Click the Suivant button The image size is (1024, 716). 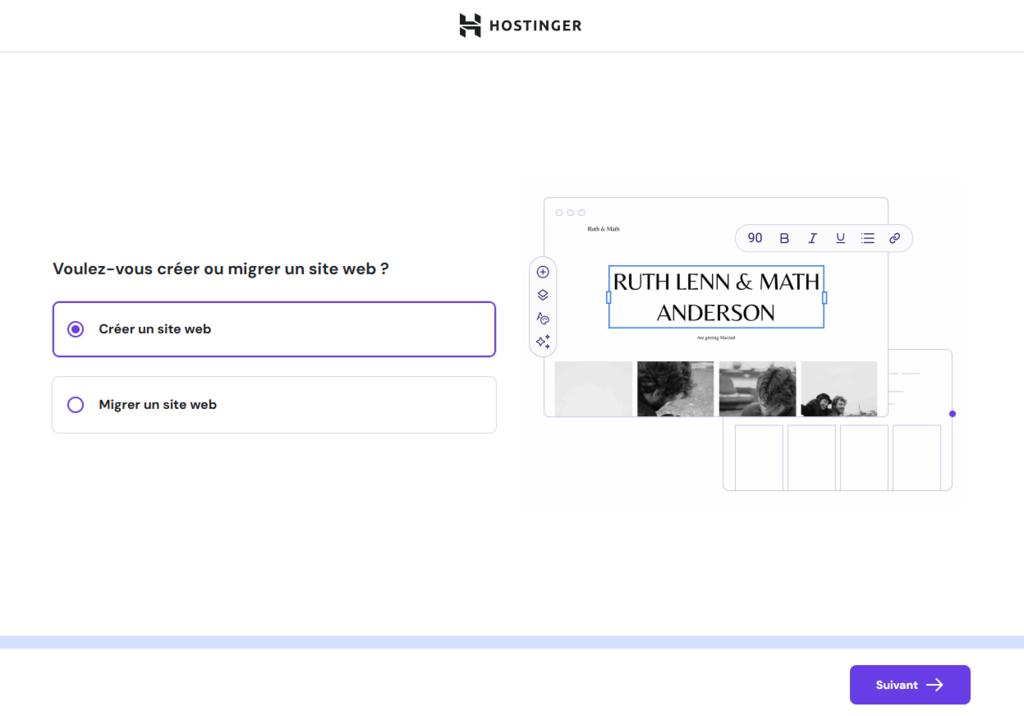[909, 684]
